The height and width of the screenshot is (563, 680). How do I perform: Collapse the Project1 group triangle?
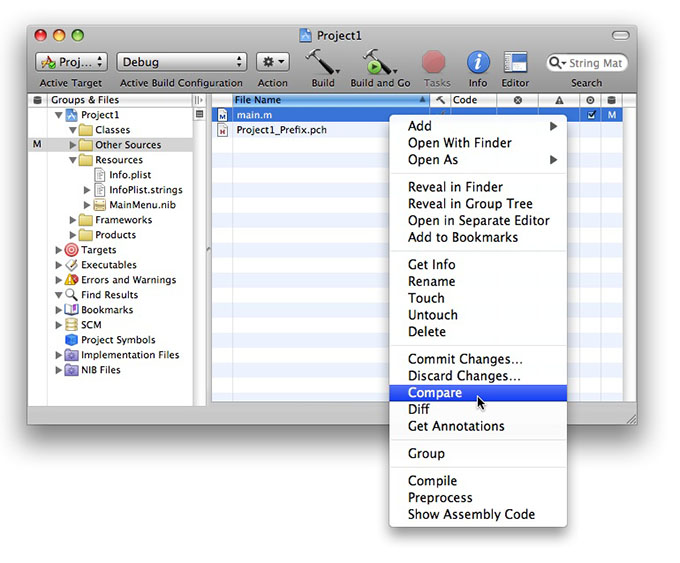59,115
